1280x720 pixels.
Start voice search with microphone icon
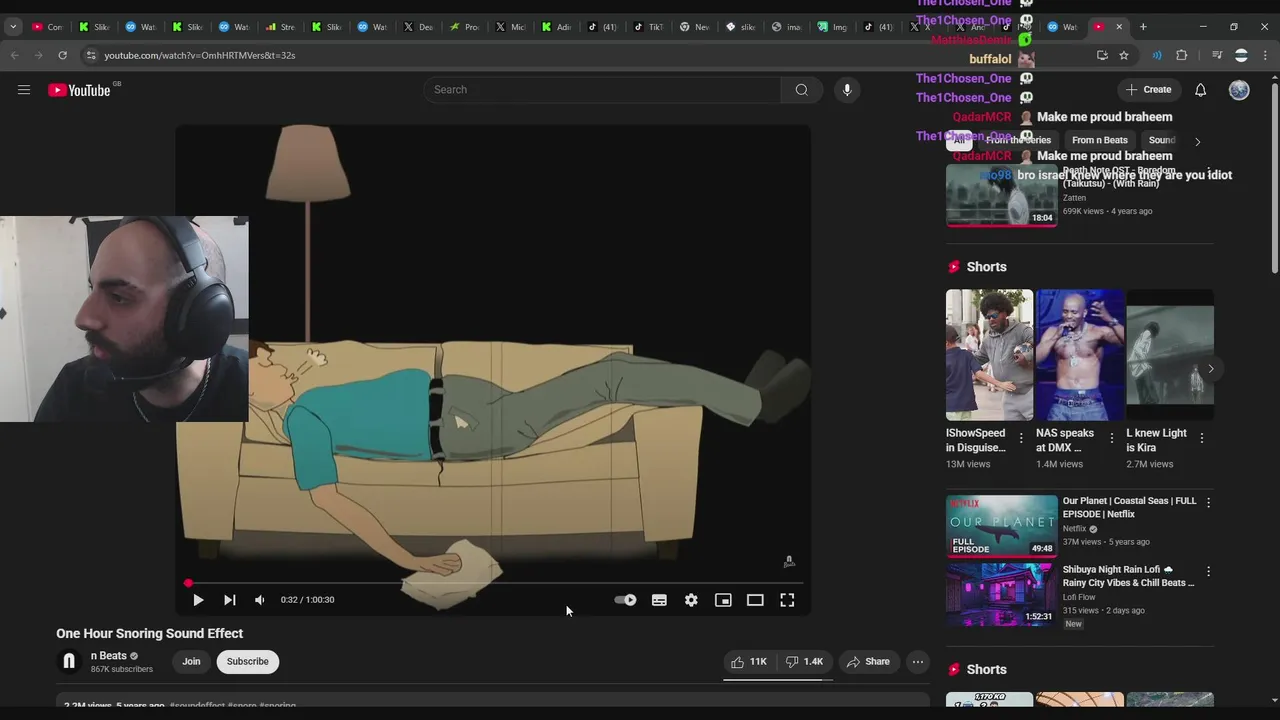tap(847, 90)
